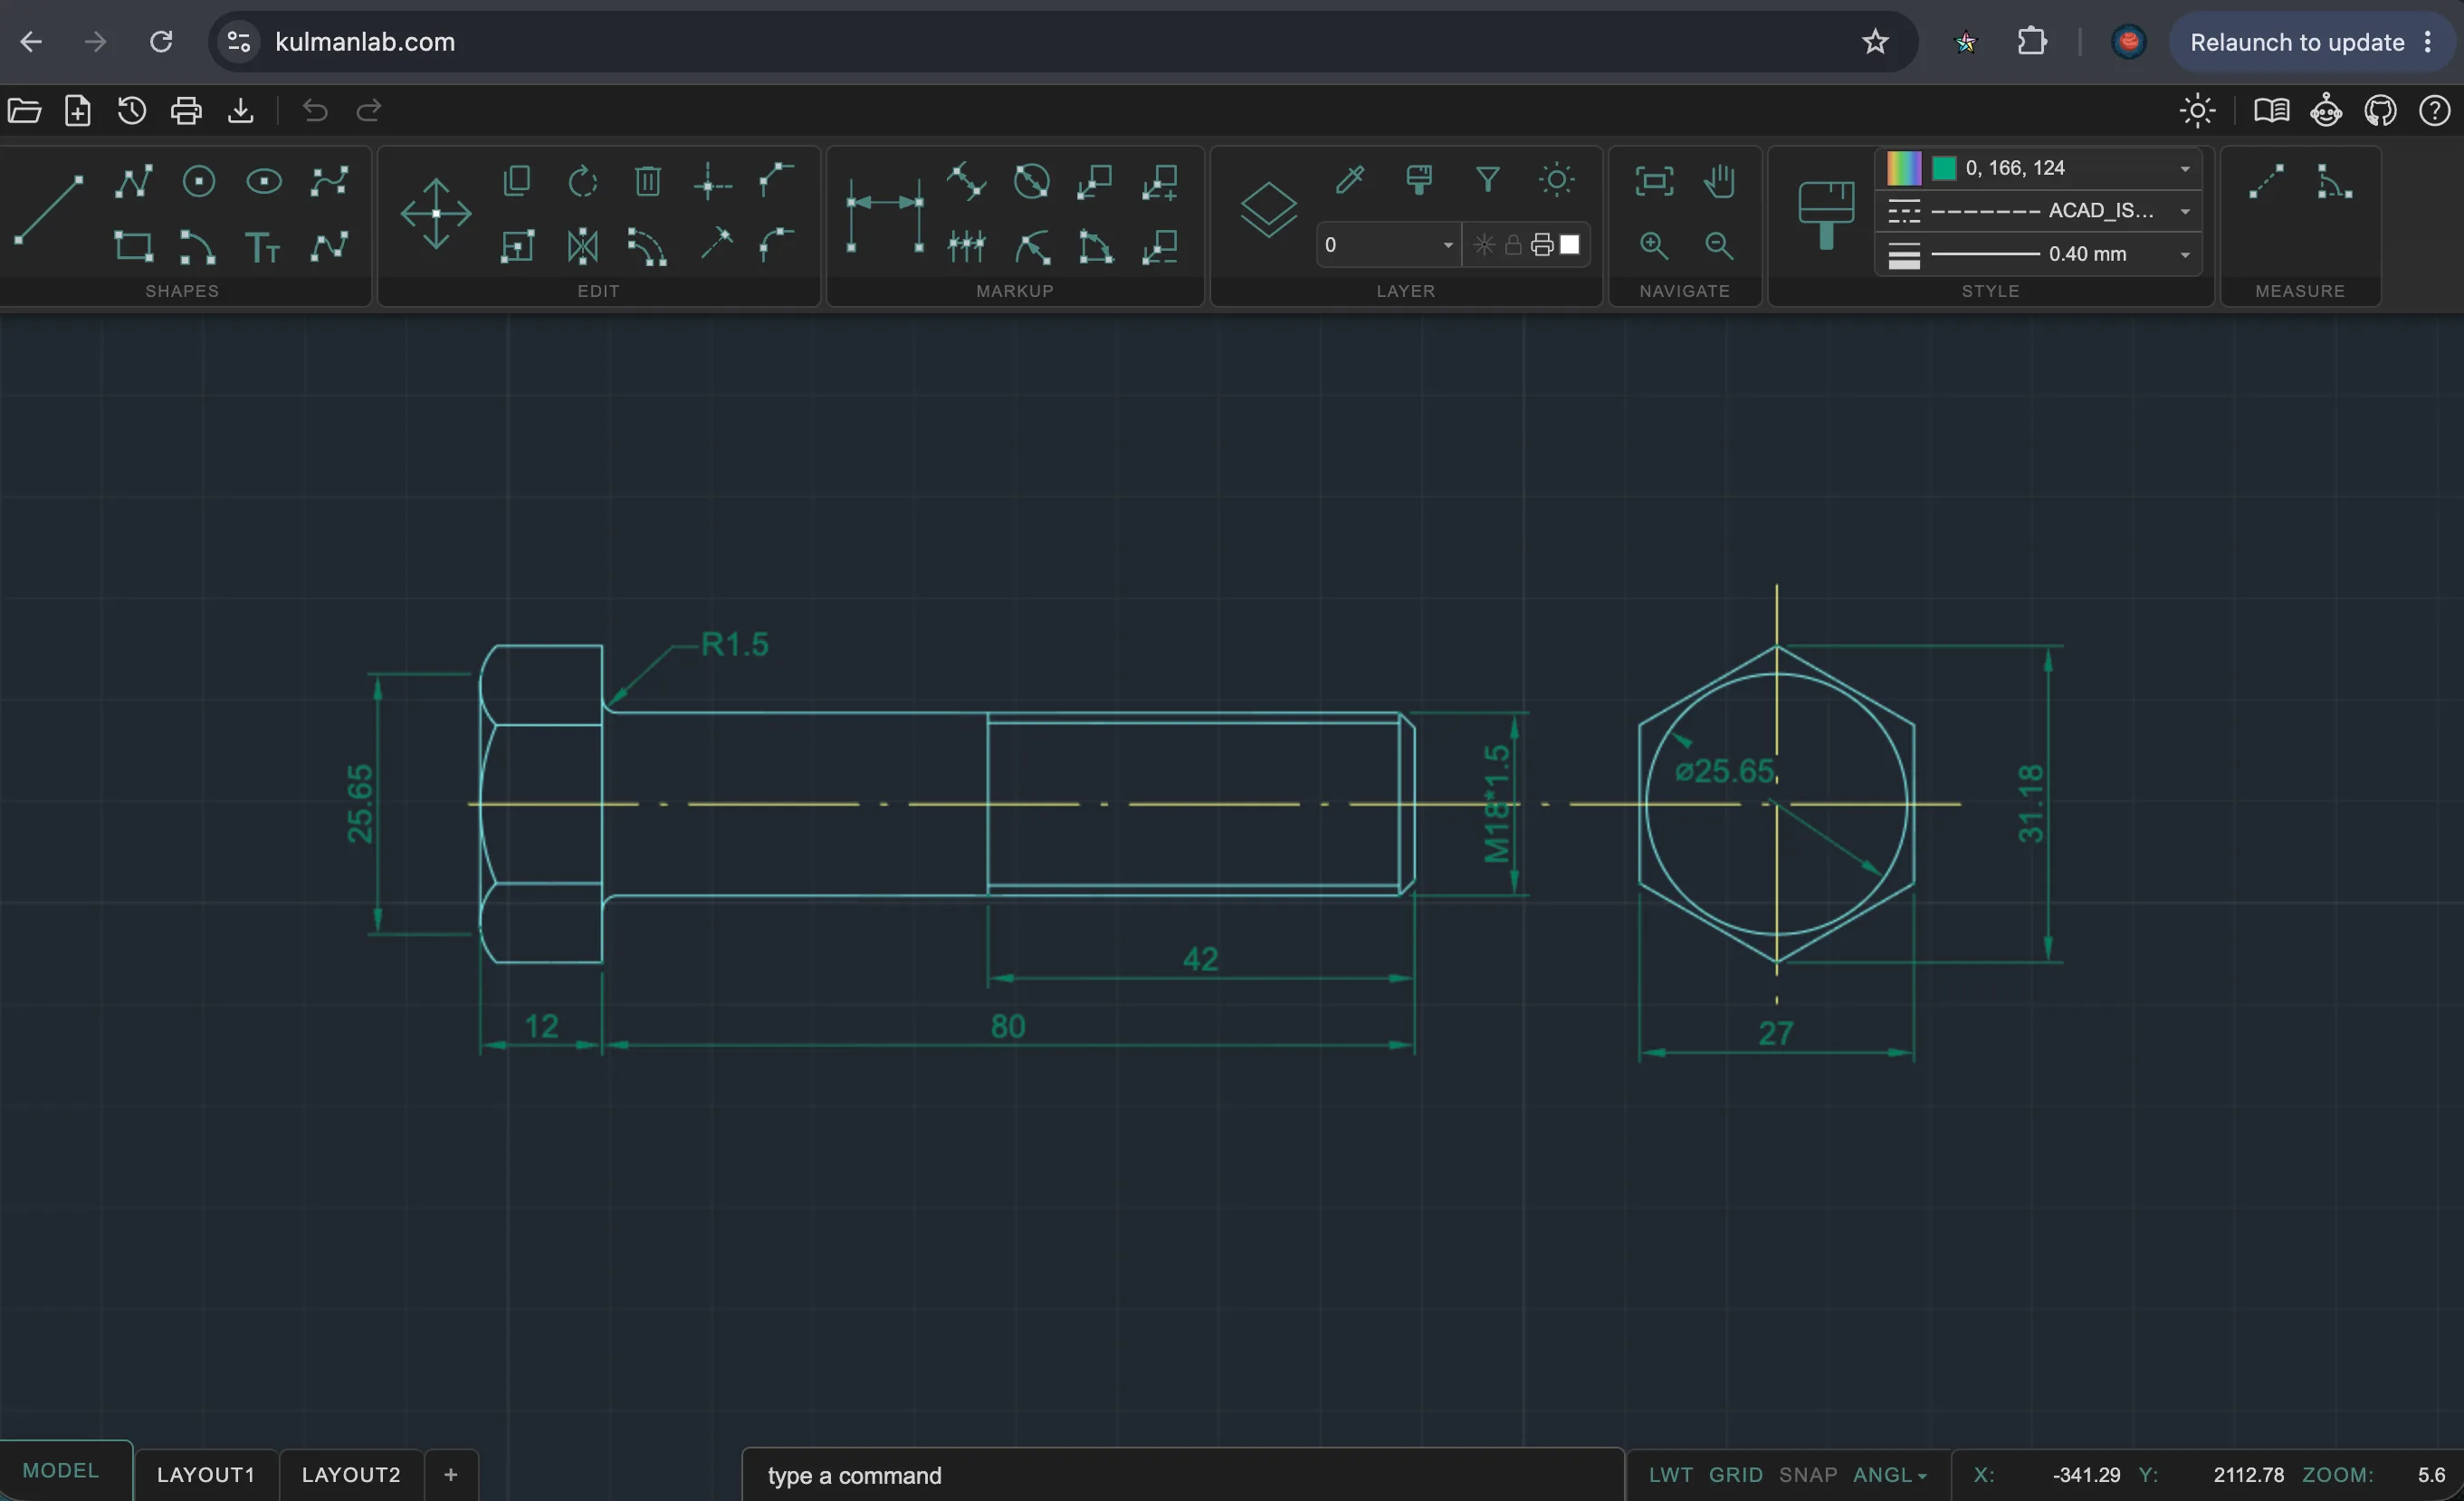Open the layer name dropdown showing 0

(x=1388, y=245)
